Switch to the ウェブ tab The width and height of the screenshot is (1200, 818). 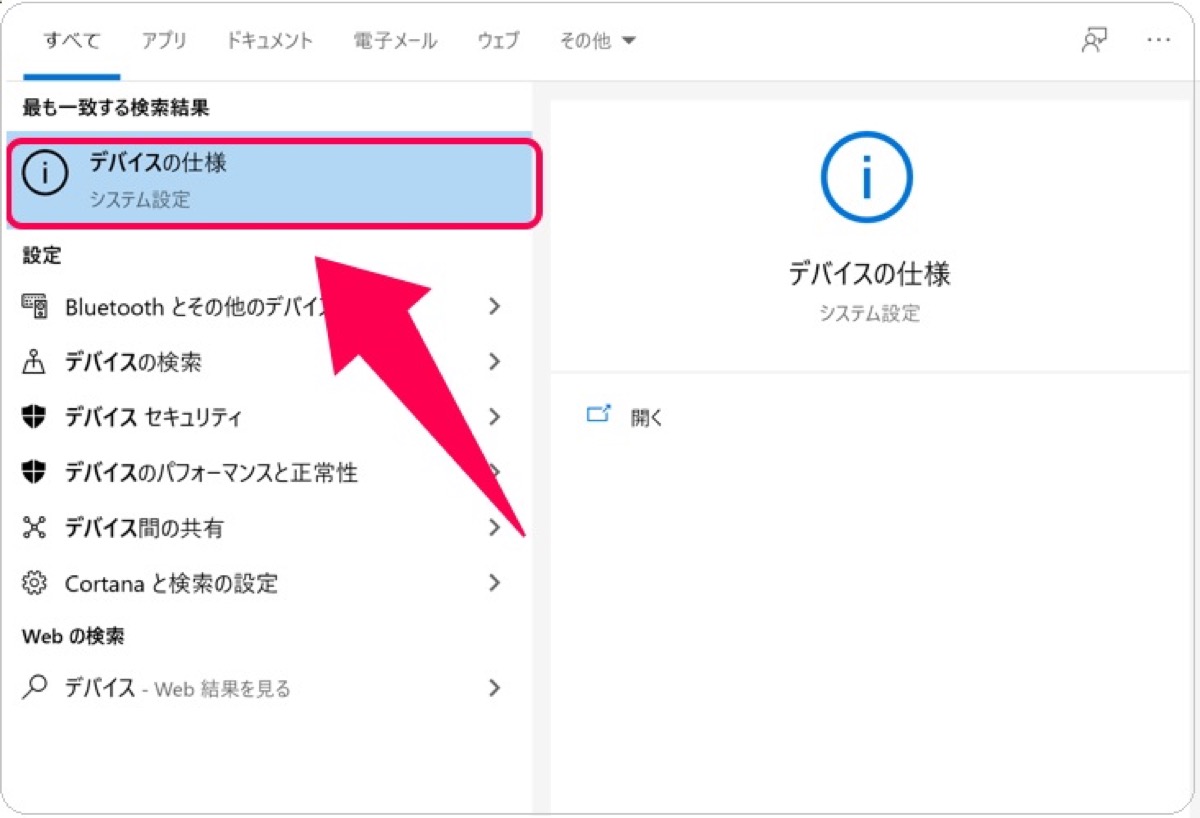point(498,41)
